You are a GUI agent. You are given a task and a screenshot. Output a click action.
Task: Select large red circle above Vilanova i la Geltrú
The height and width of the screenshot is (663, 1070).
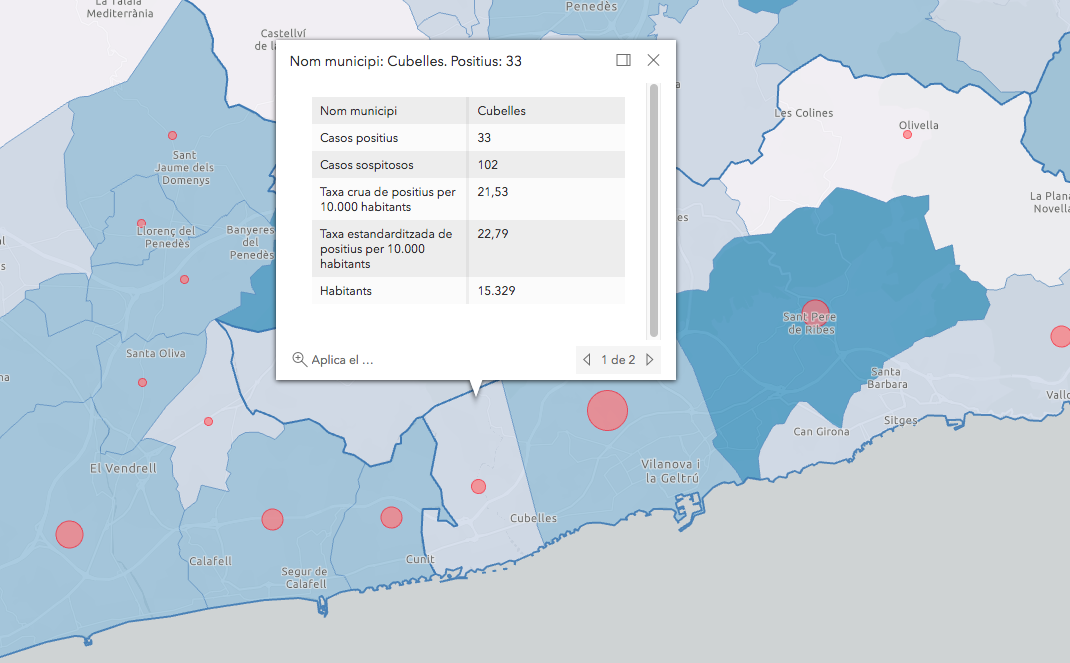click(607, 411)
